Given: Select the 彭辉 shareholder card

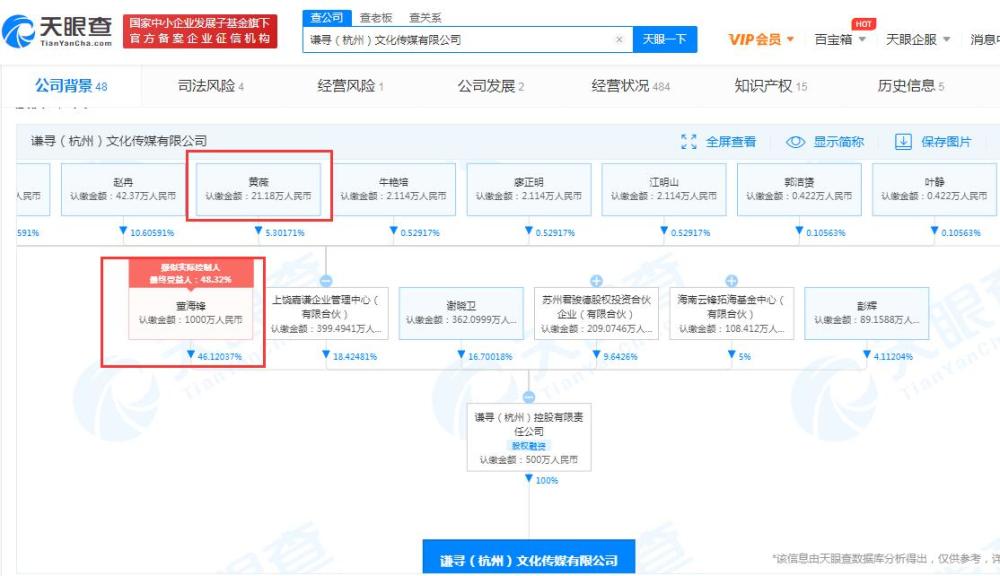Looking at the screenshot, I should coord(867,313).
